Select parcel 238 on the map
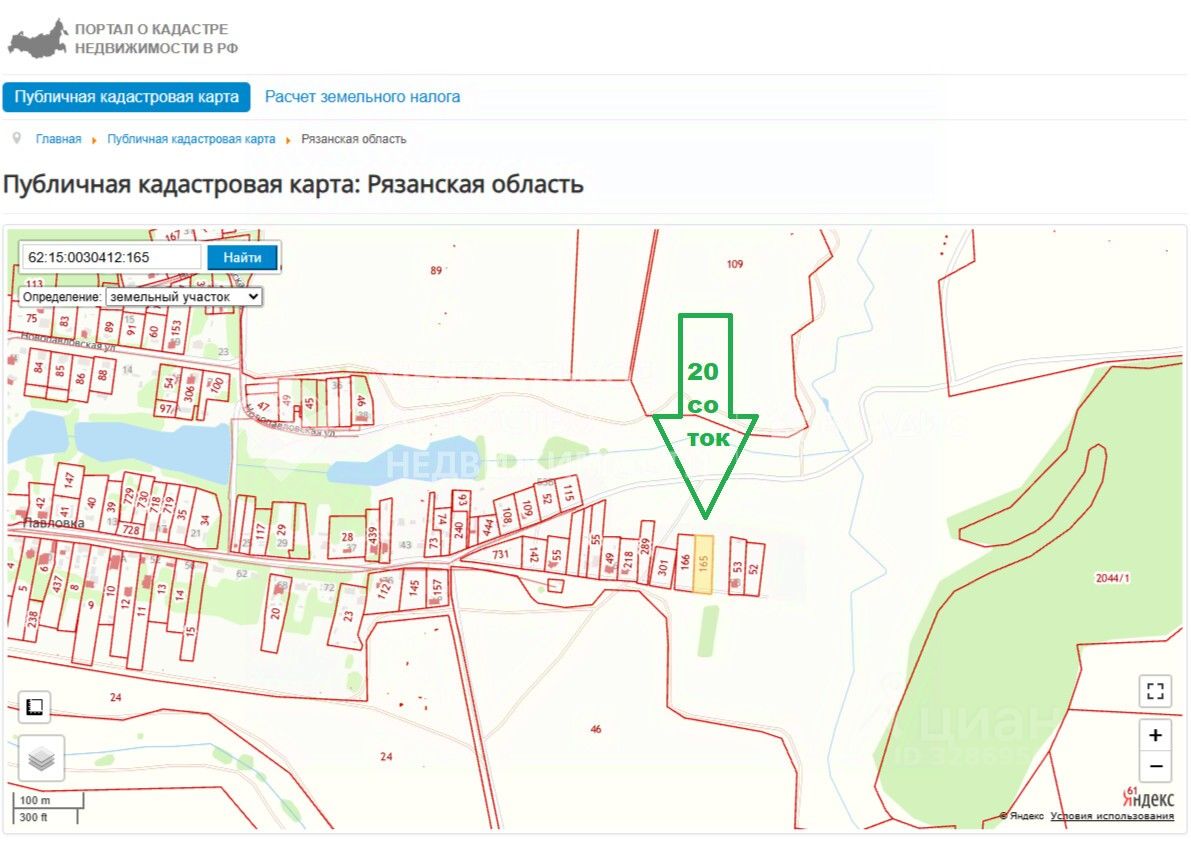 pos(32,619)
